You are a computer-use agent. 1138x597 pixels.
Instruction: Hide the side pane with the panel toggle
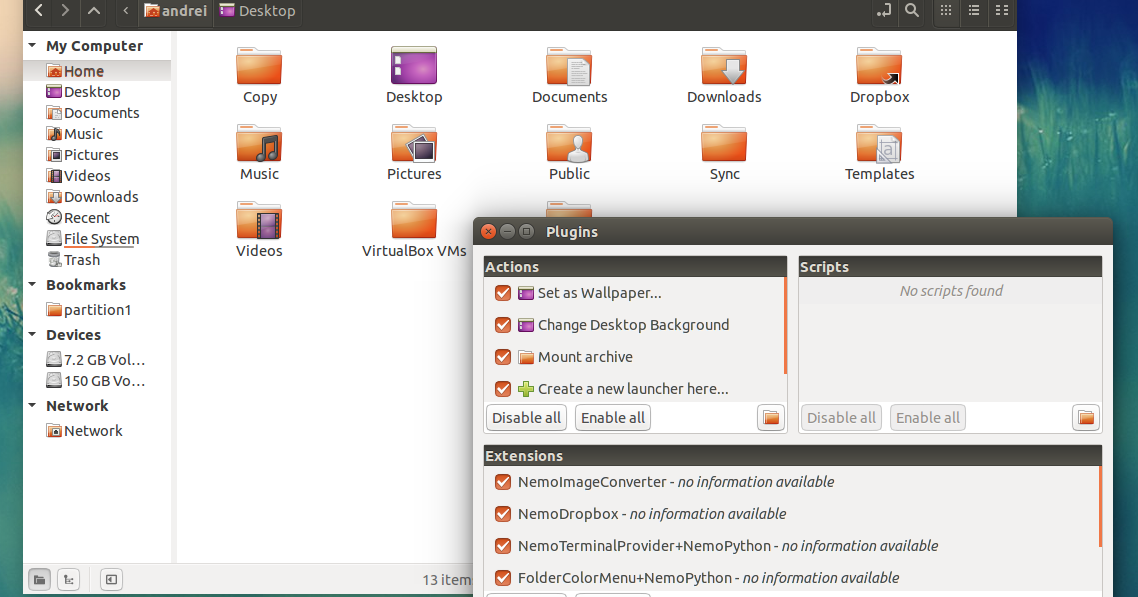click(x=110, y=579)
